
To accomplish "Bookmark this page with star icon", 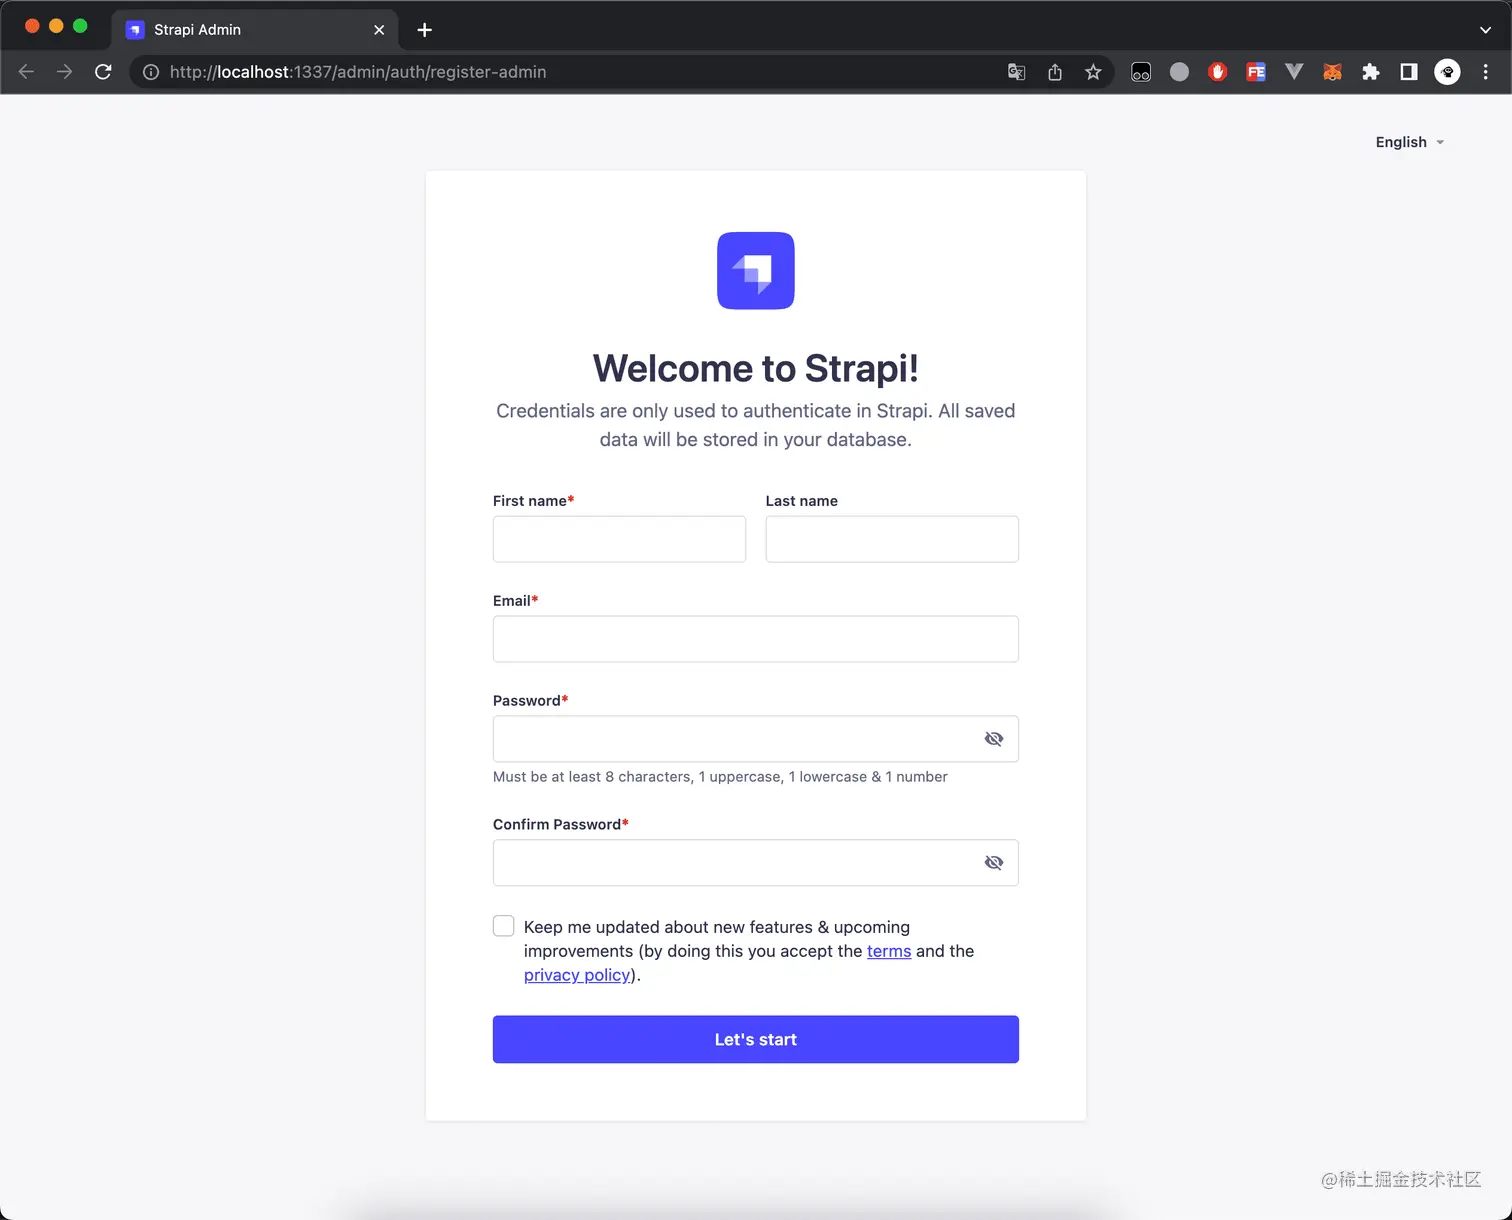I will coord(1093,72).
